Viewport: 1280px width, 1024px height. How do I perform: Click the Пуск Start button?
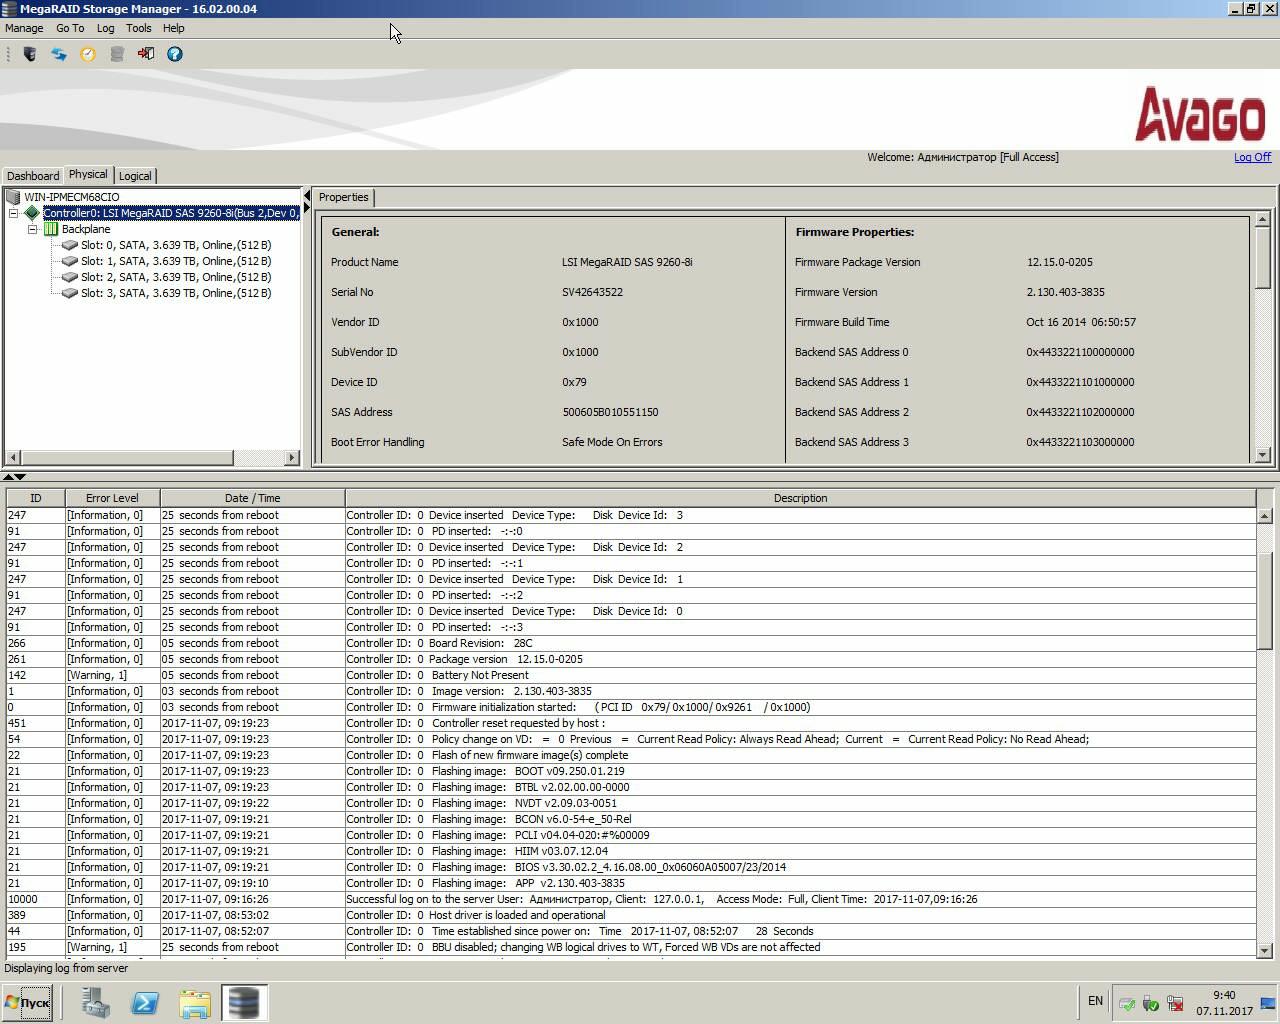point(28,1002)
